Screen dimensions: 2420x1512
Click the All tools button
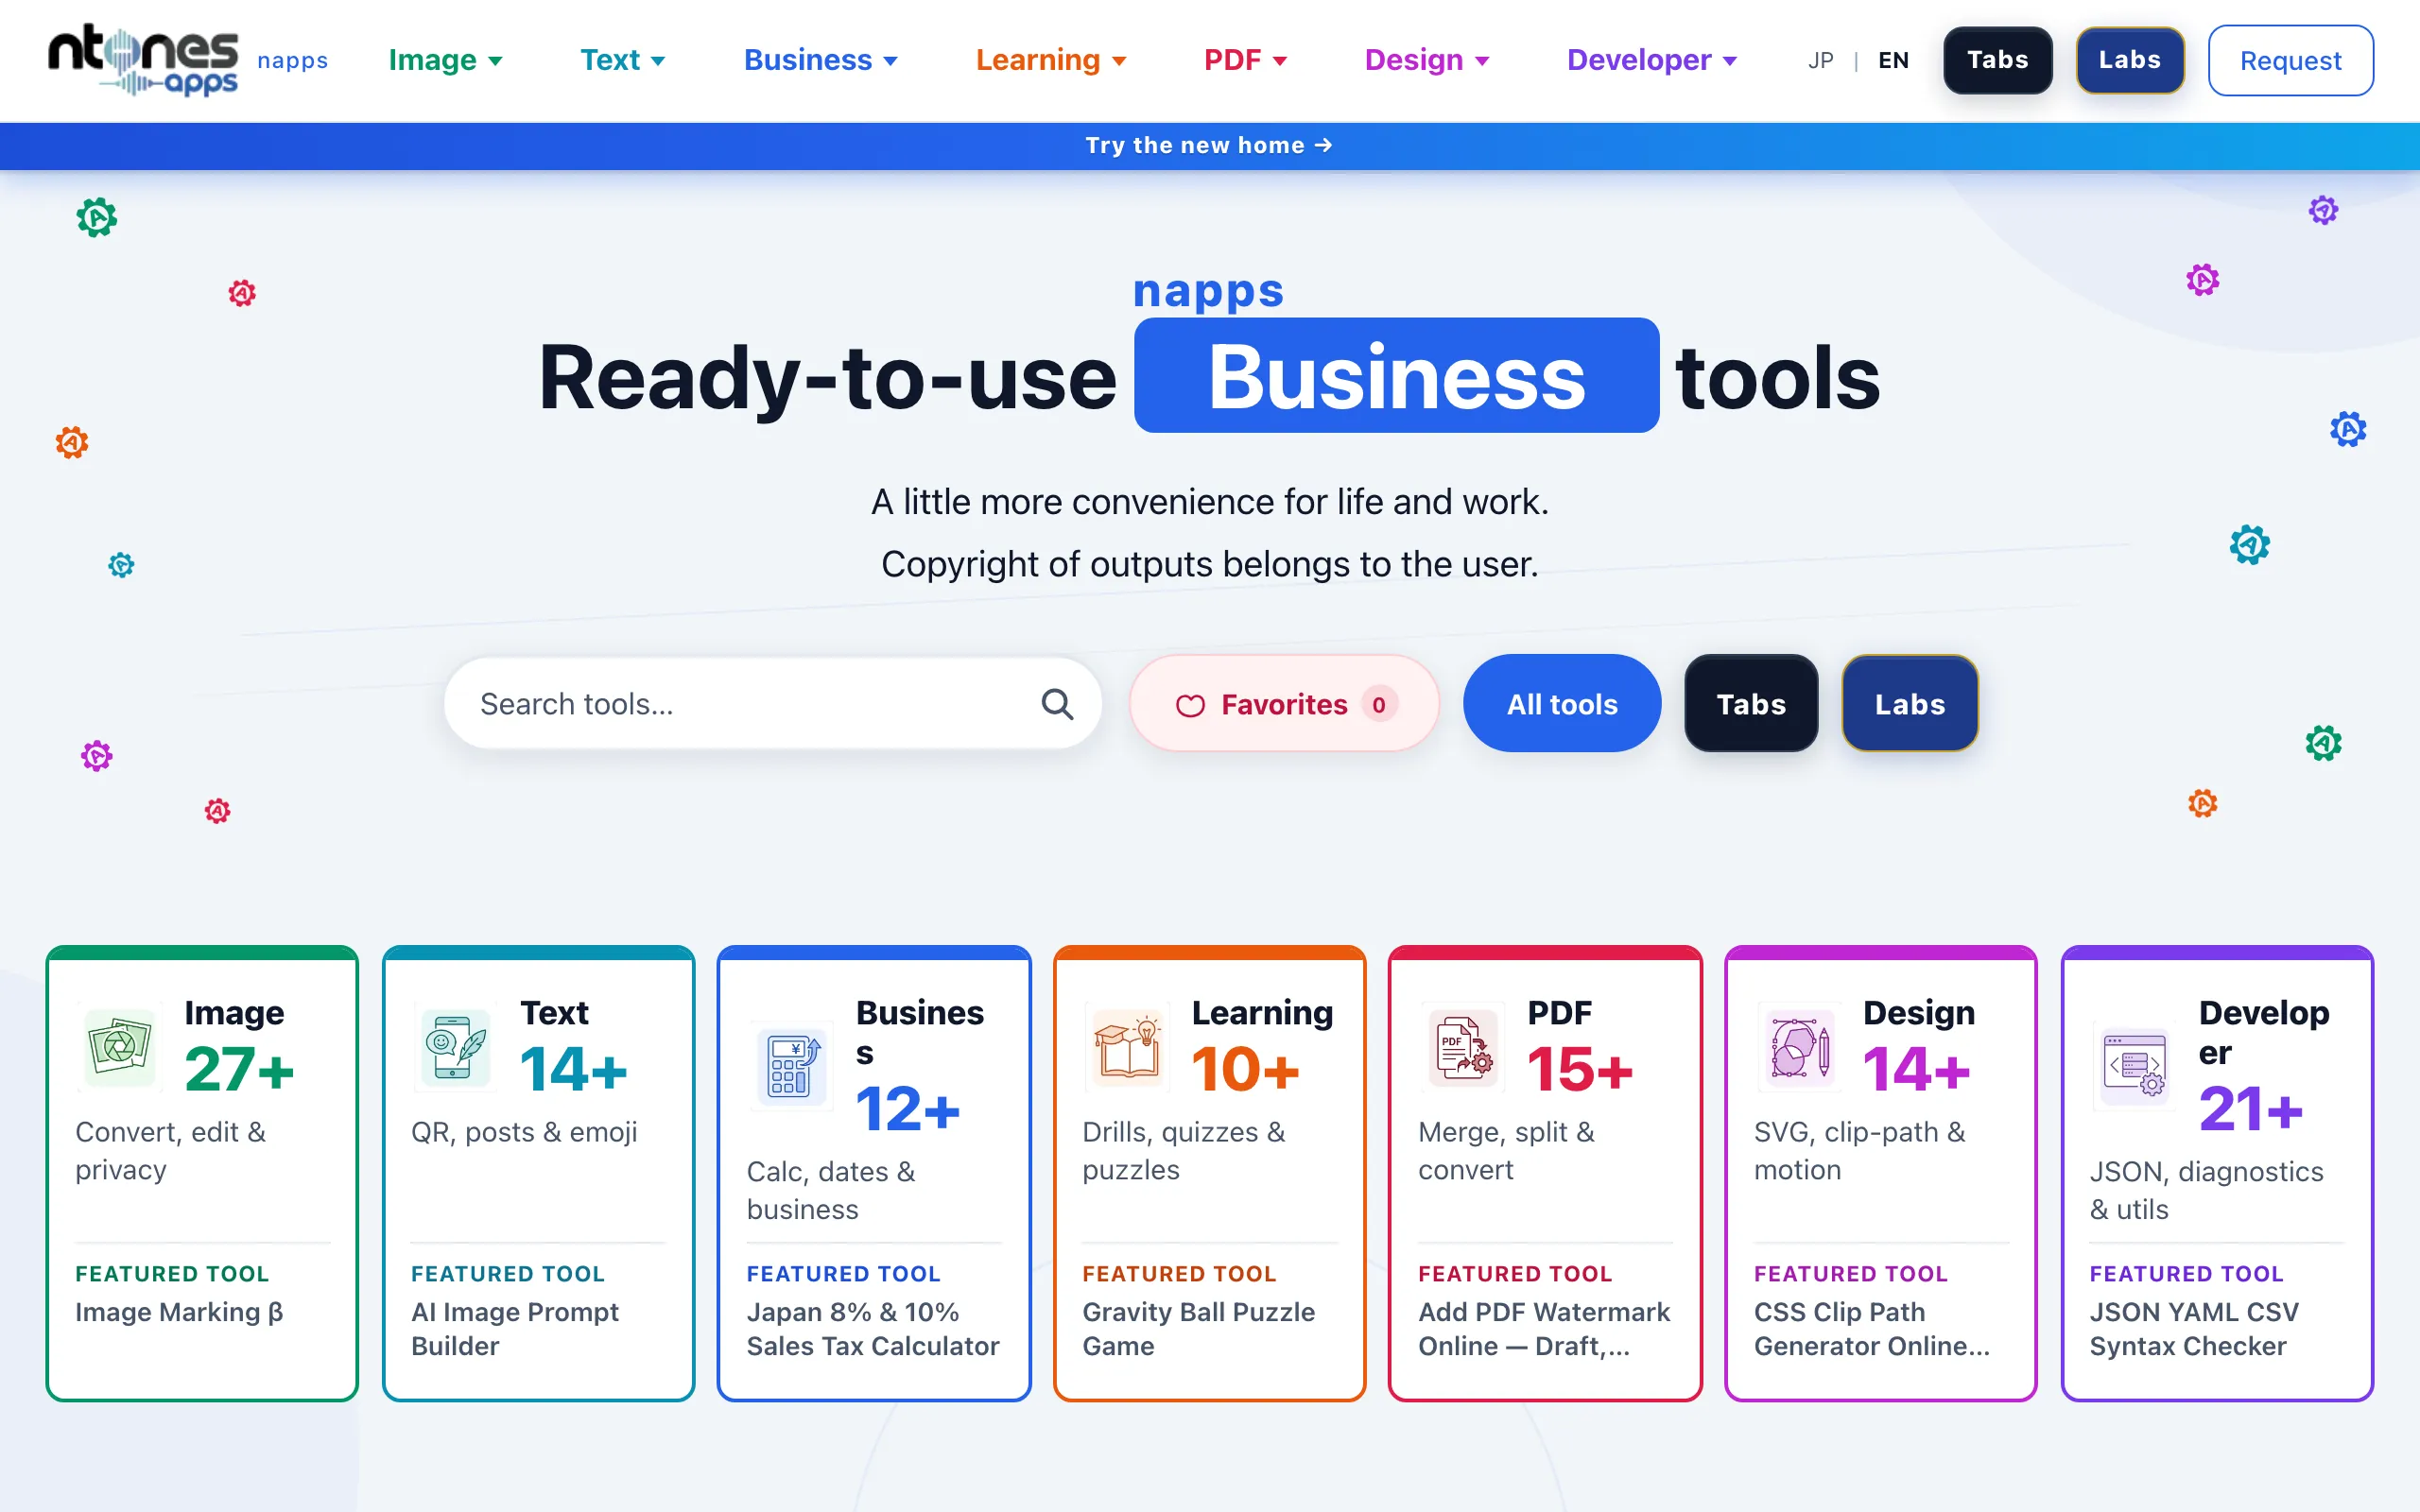point(1562,704)
